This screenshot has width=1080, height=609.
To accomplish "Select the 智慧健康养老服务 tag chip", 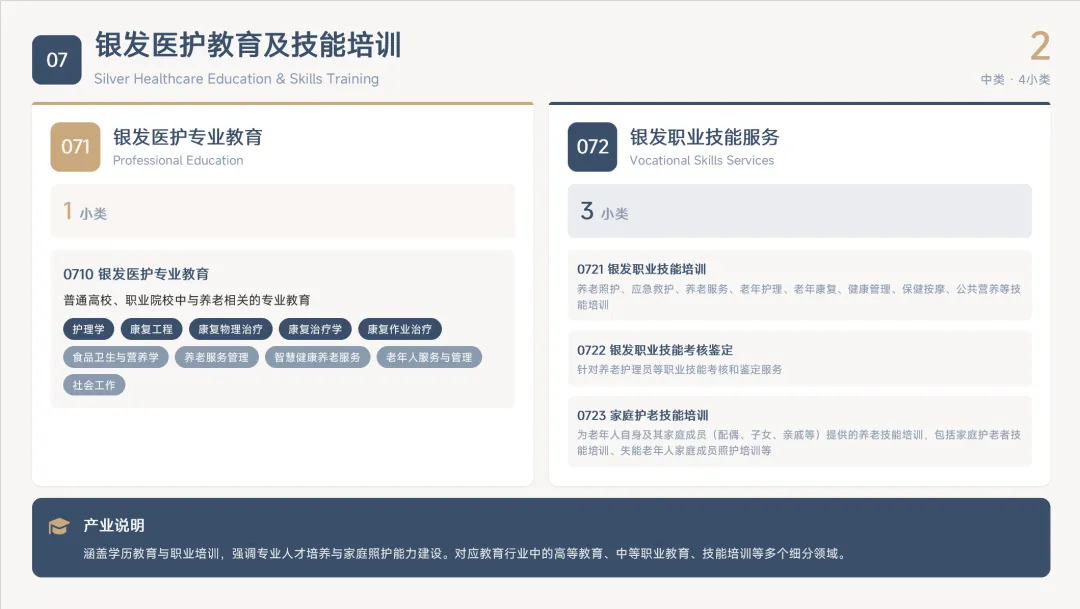I will pyautogui.click(x=317, y=356).
